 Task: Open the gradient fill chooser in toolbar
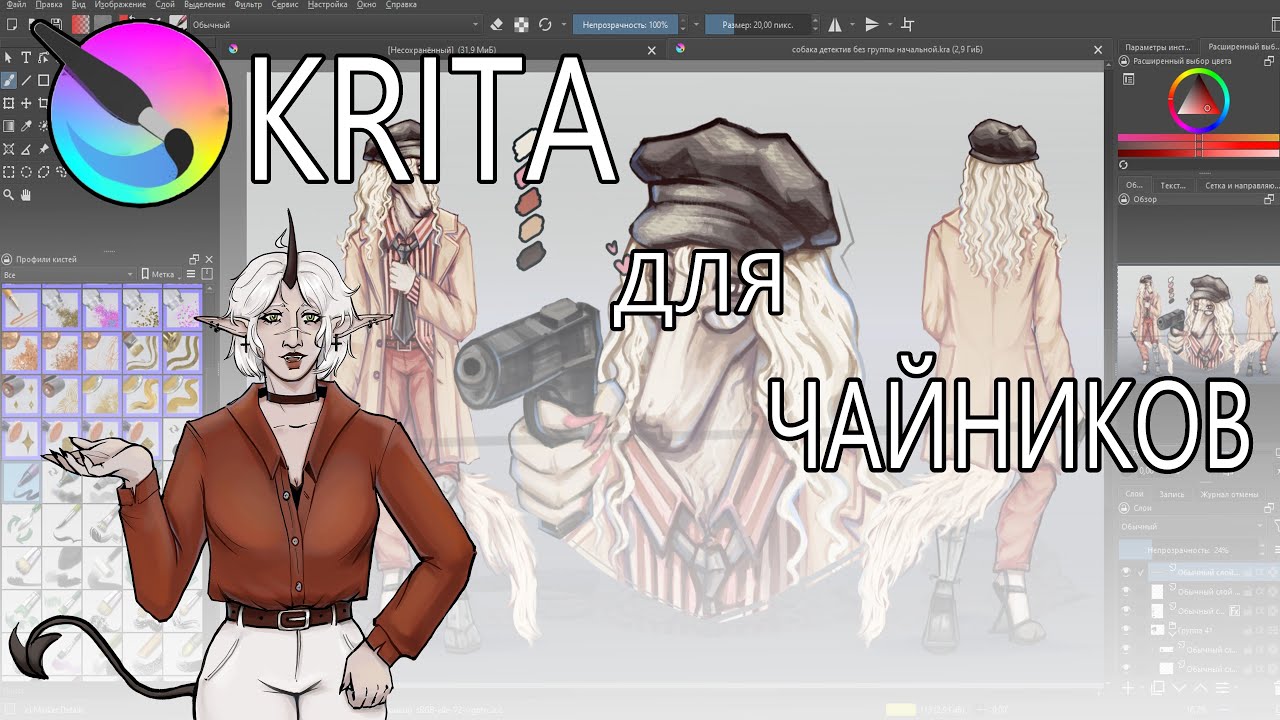(x=80, y=24)
